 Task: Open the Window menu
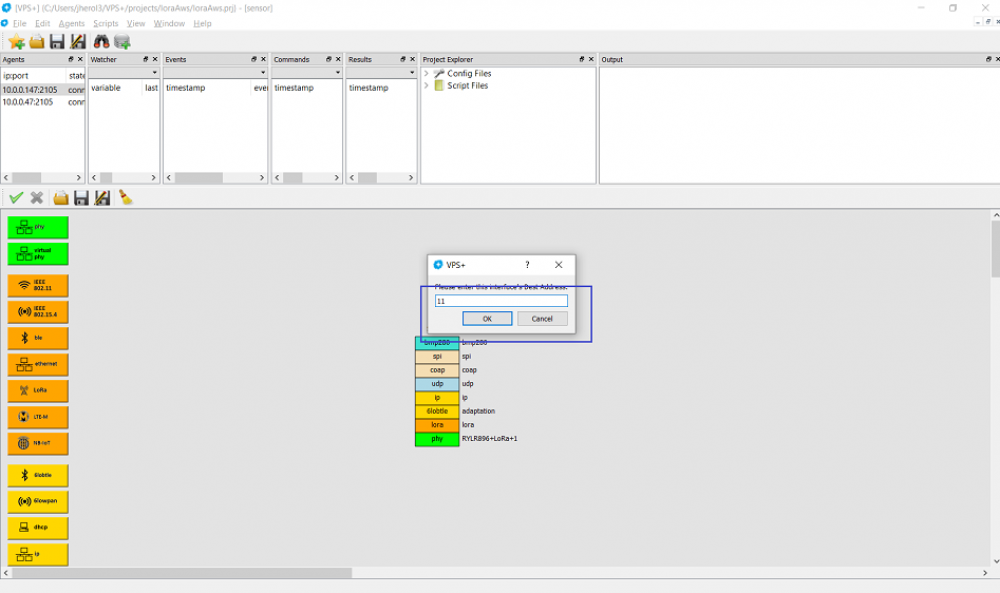click(x=169, y=24)
